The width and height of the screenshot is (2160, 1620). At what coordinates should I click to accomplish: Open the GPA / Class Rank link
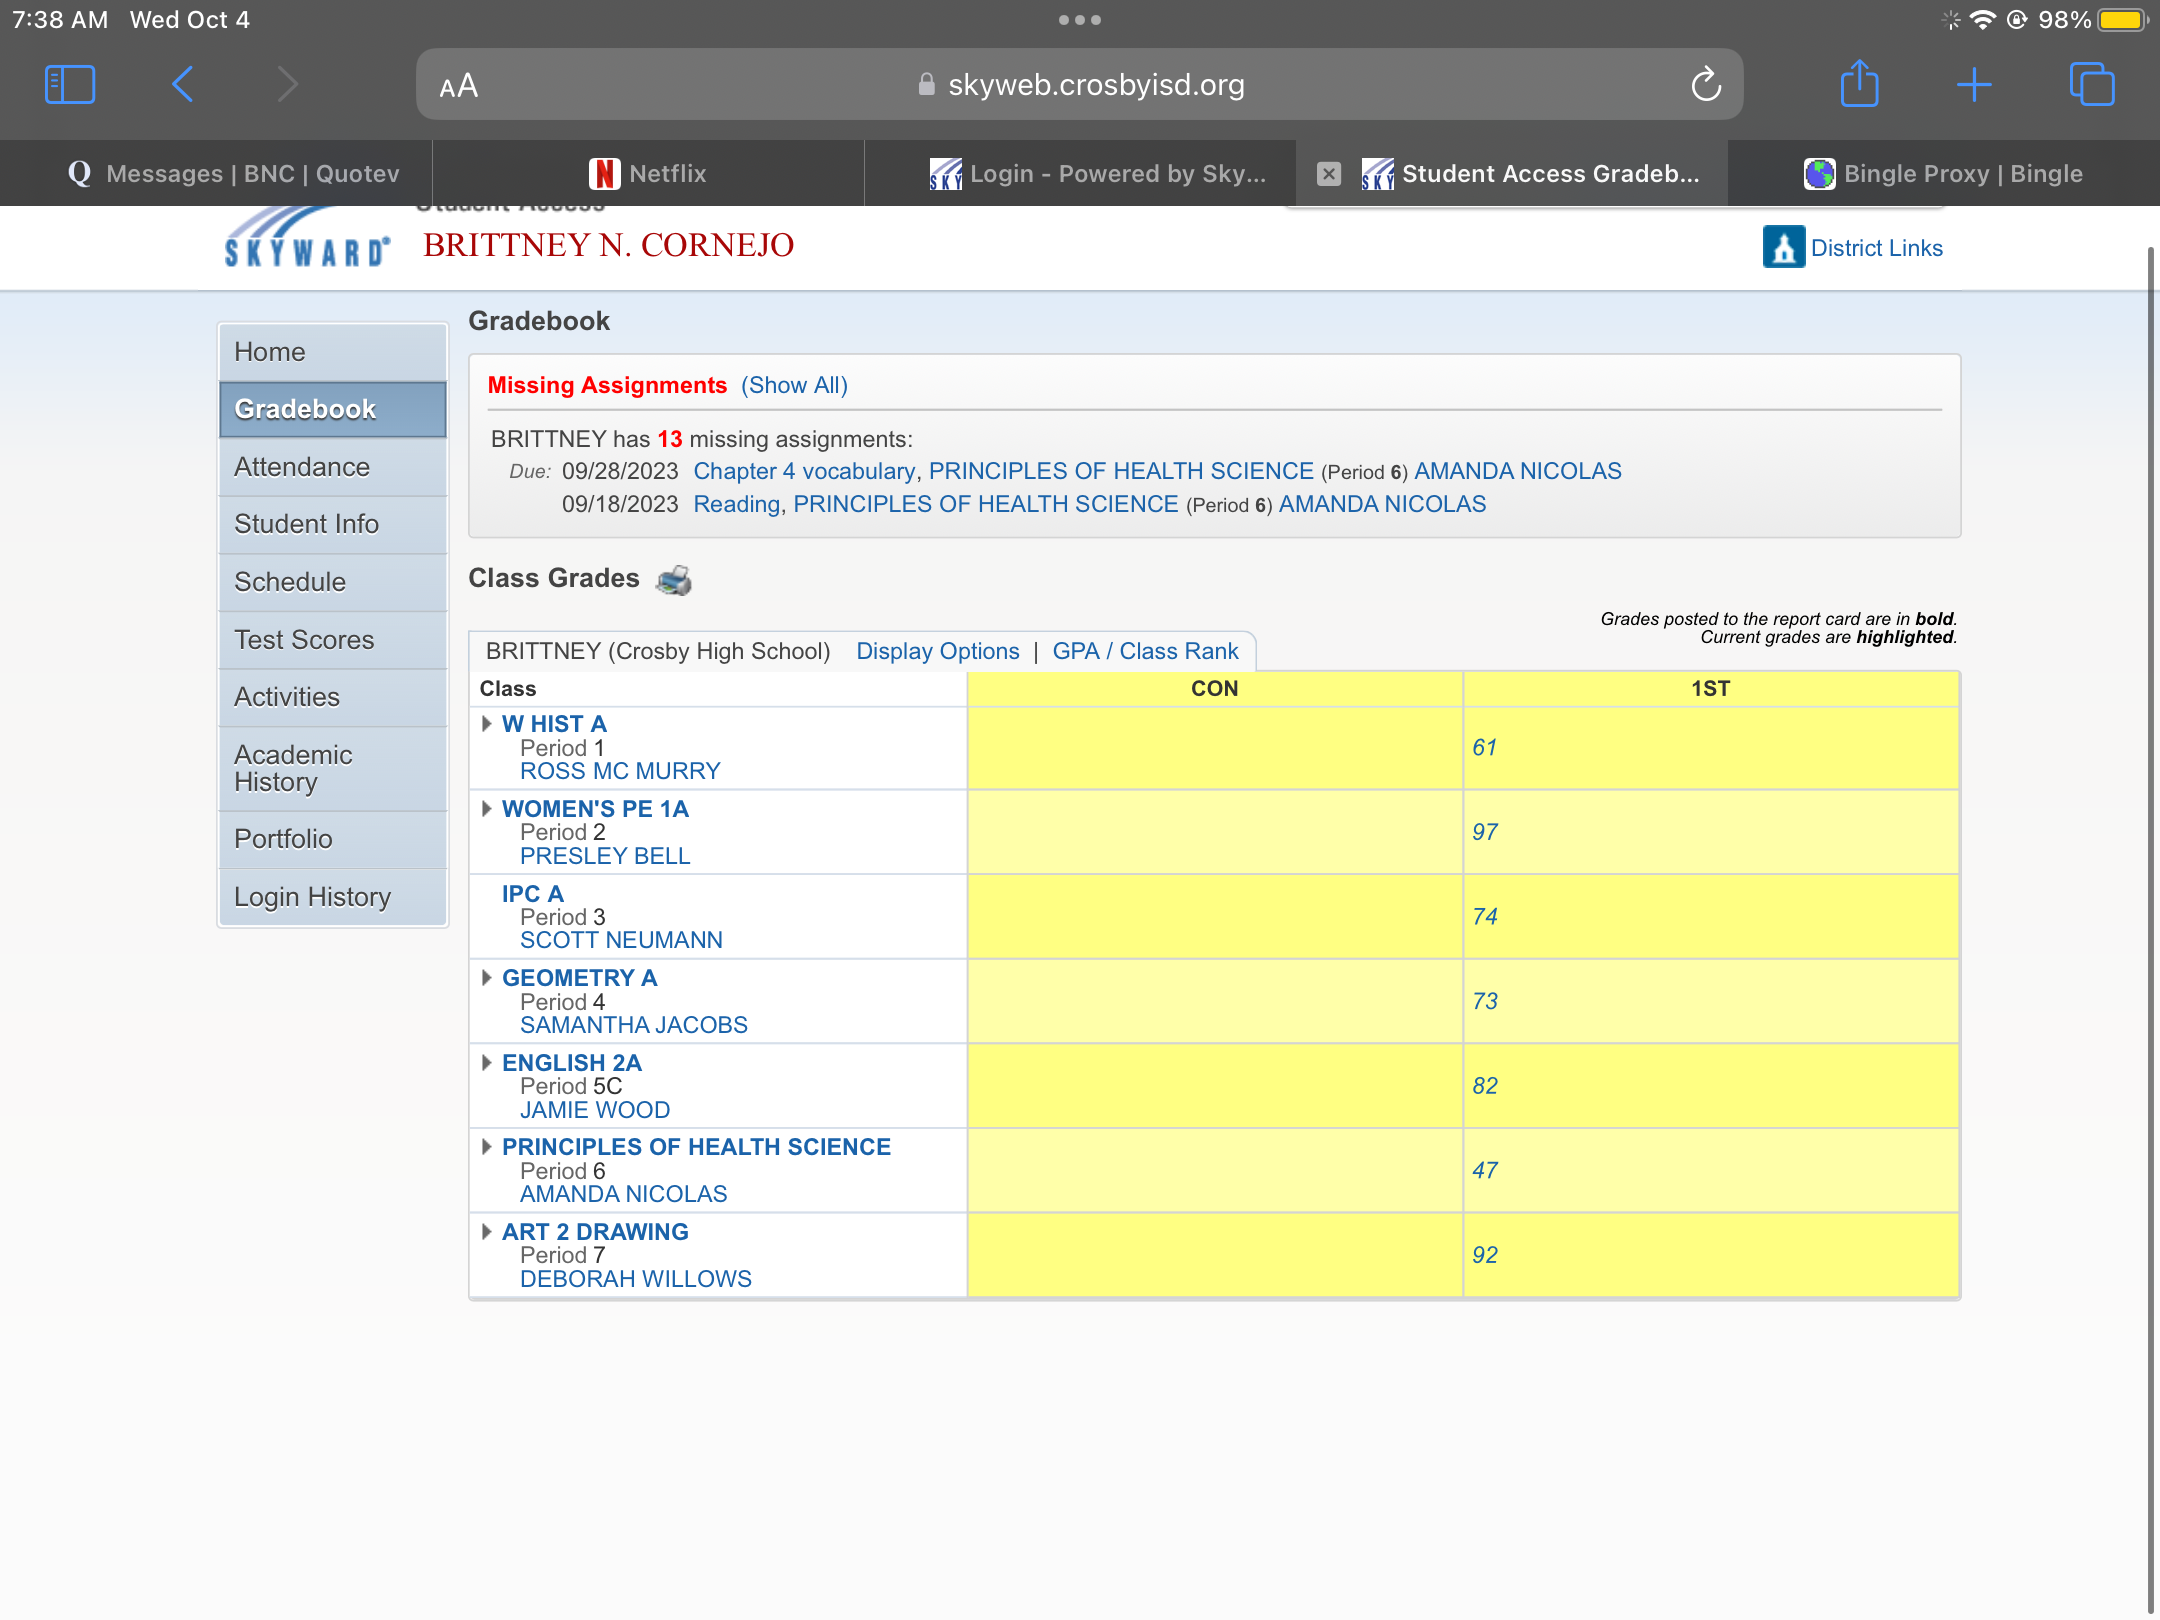coord(1145,651)
